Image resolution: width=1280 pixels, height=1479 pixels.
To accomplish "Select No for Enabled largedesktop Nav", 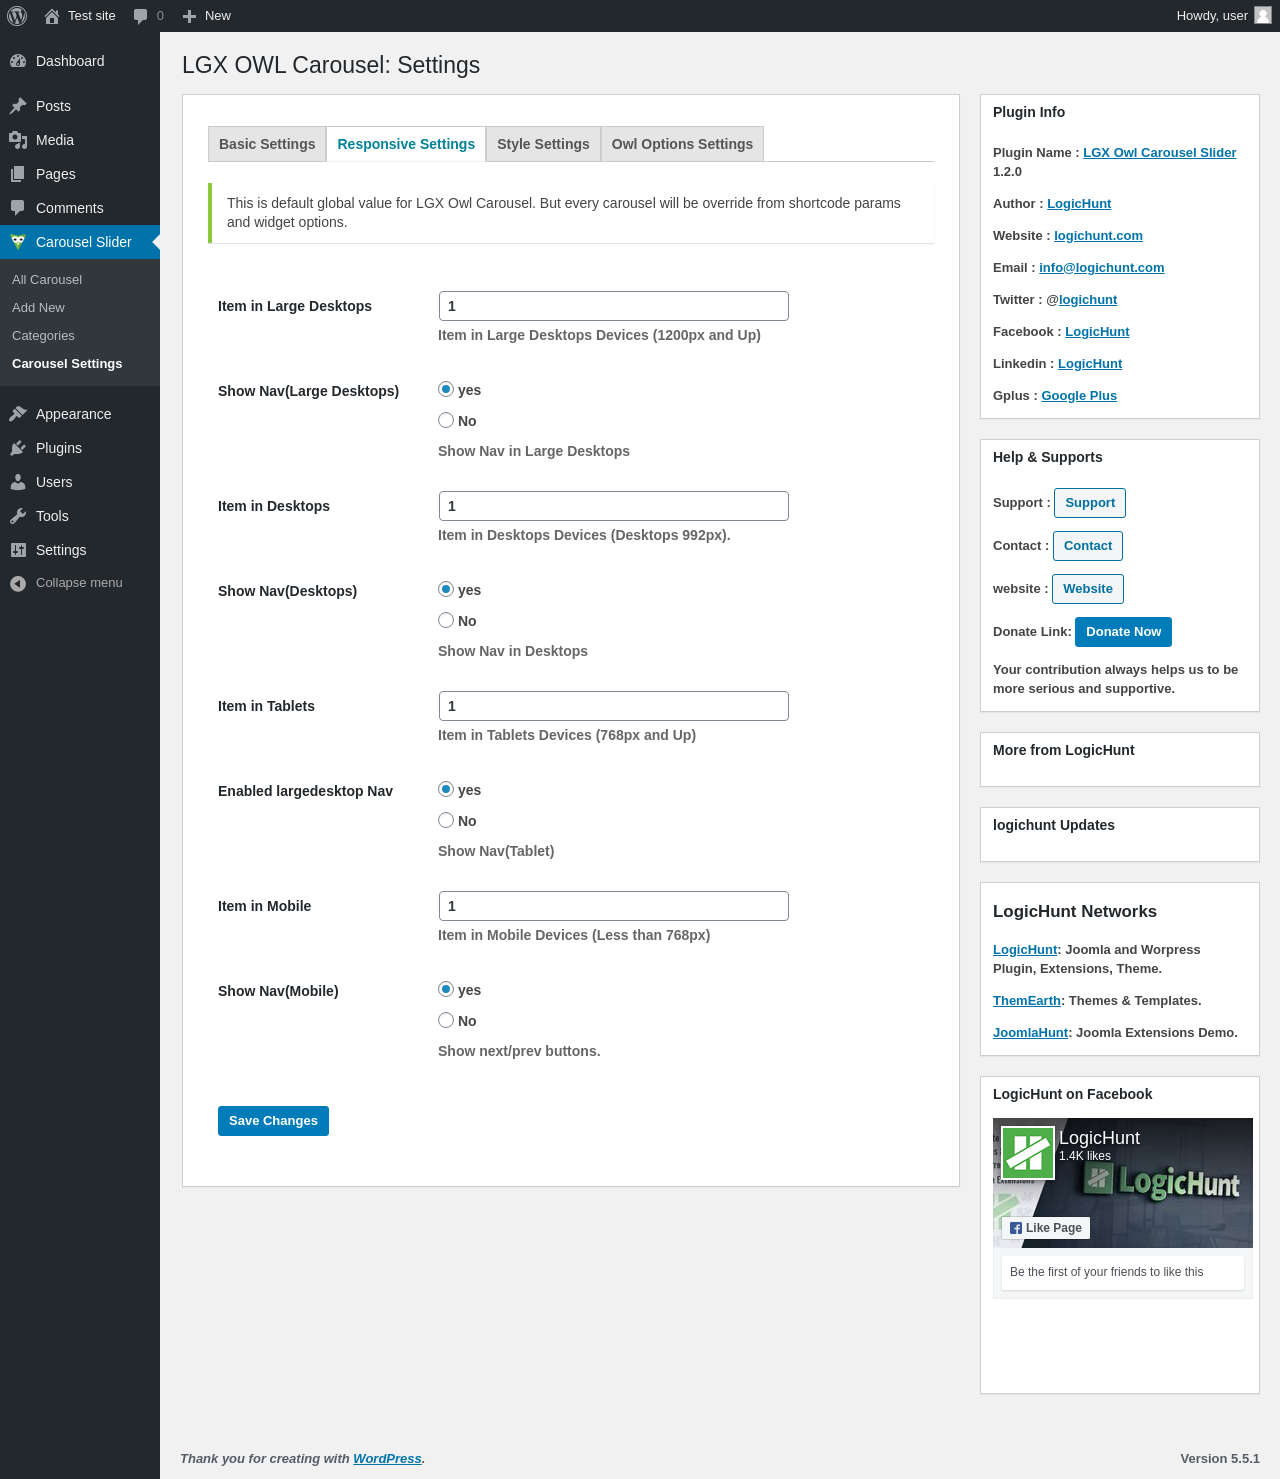I will click(x=446, y=820).
